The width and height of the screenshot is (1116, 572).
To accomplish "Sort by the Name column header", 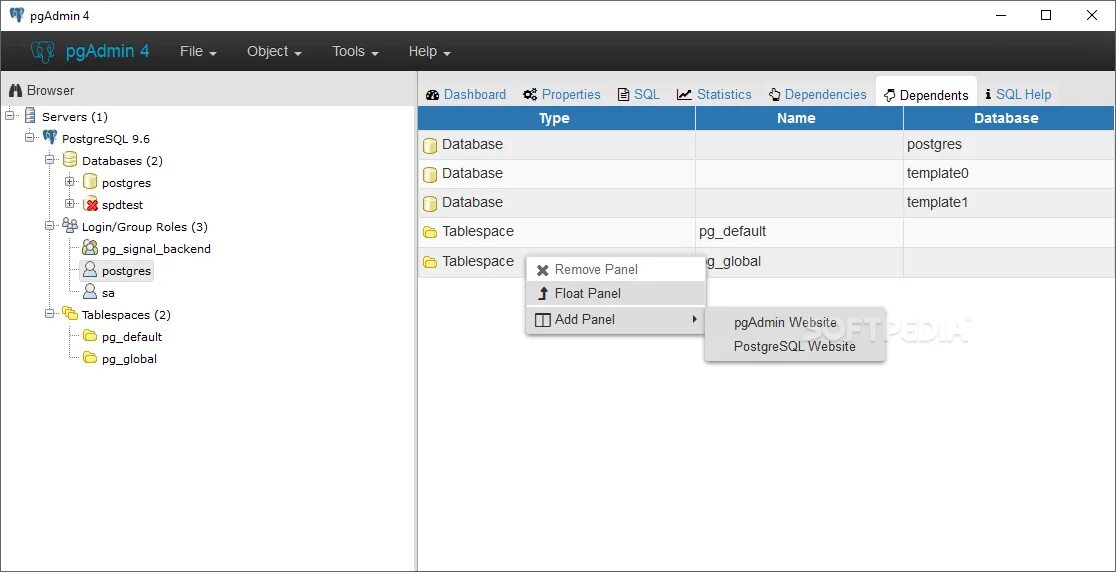I will pyautogui.click(x=799, y=118).
